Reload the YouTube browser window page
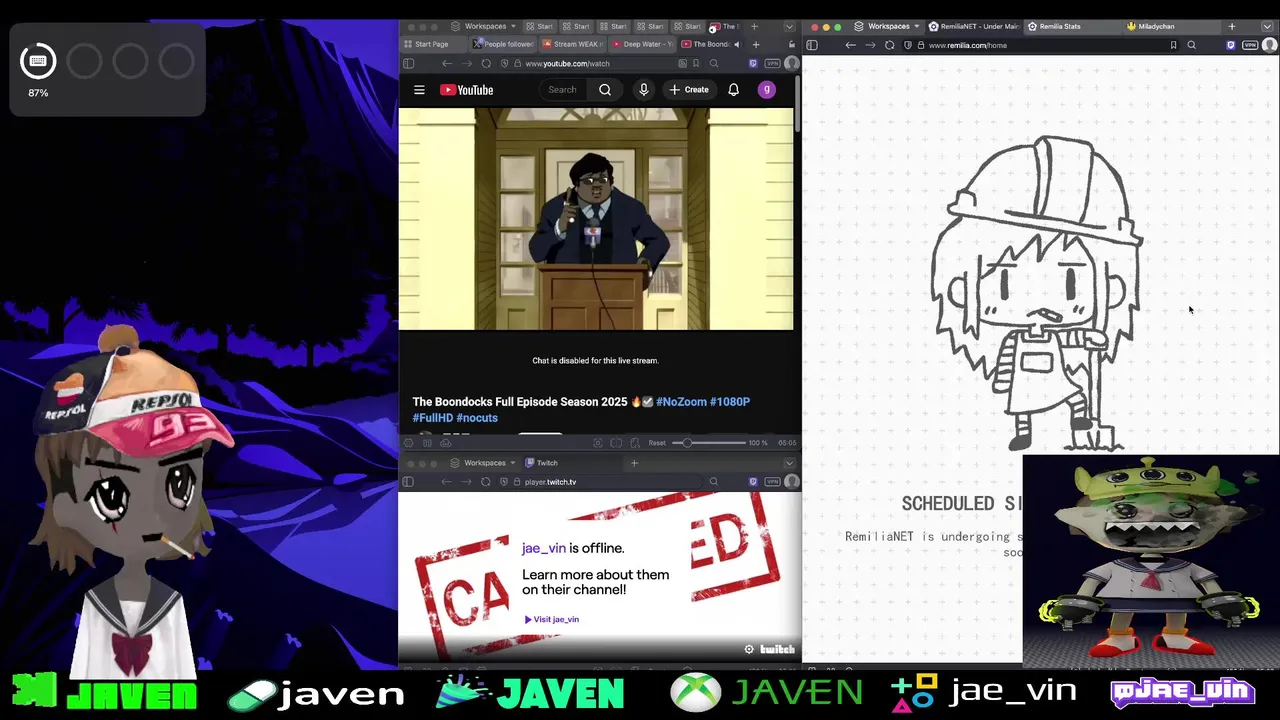1280x720 pixels. [x=486, y=63]
